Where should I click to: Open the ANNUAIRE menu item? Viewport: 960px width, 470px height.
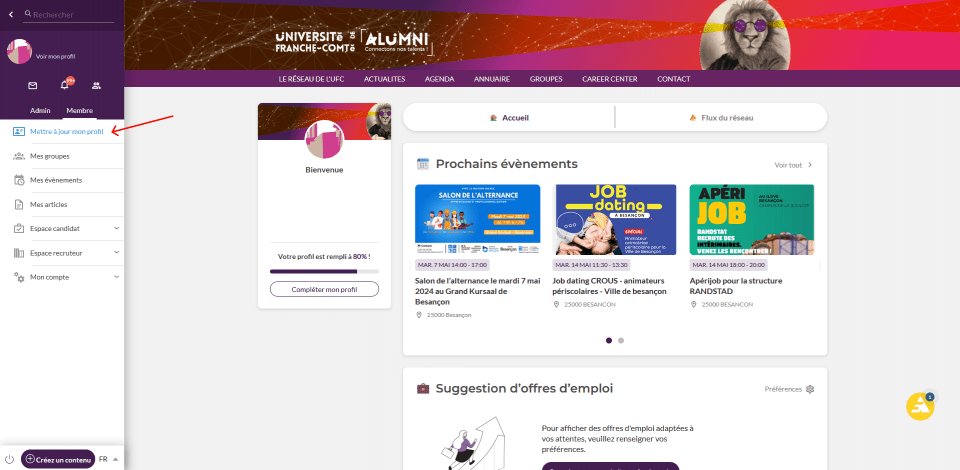point(492,79)
